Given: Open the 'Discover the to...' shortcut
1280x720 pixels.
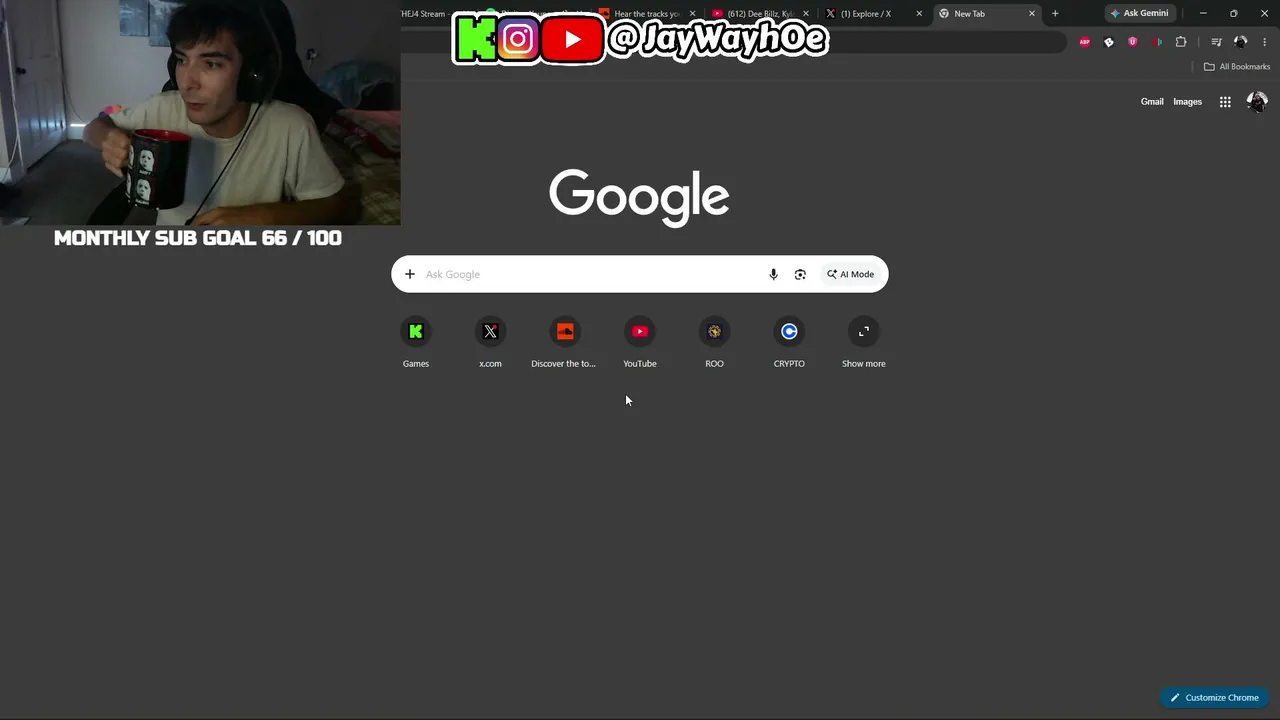Looking at the screenshot, I should [565, 342].
